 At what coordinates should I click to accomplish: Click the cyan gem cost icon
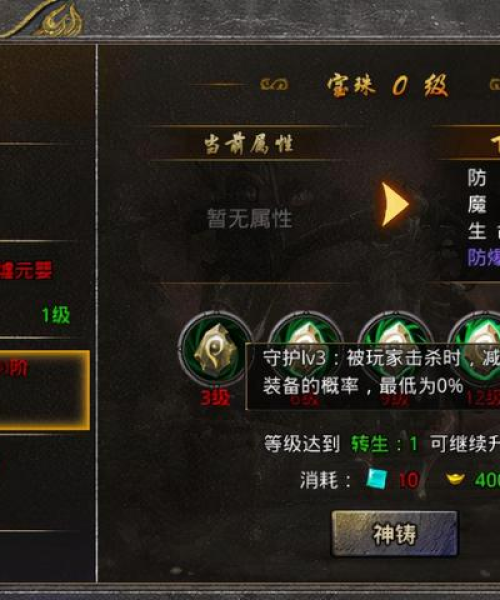point(376,479)
